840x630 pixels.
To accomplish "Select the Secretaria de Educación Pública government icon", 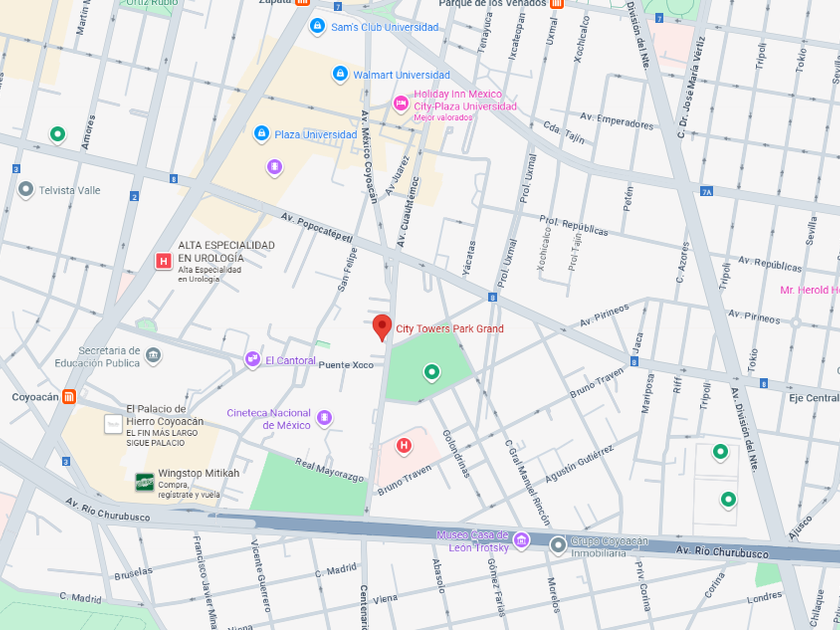I will pyautogui.click(x=153, y=356).
